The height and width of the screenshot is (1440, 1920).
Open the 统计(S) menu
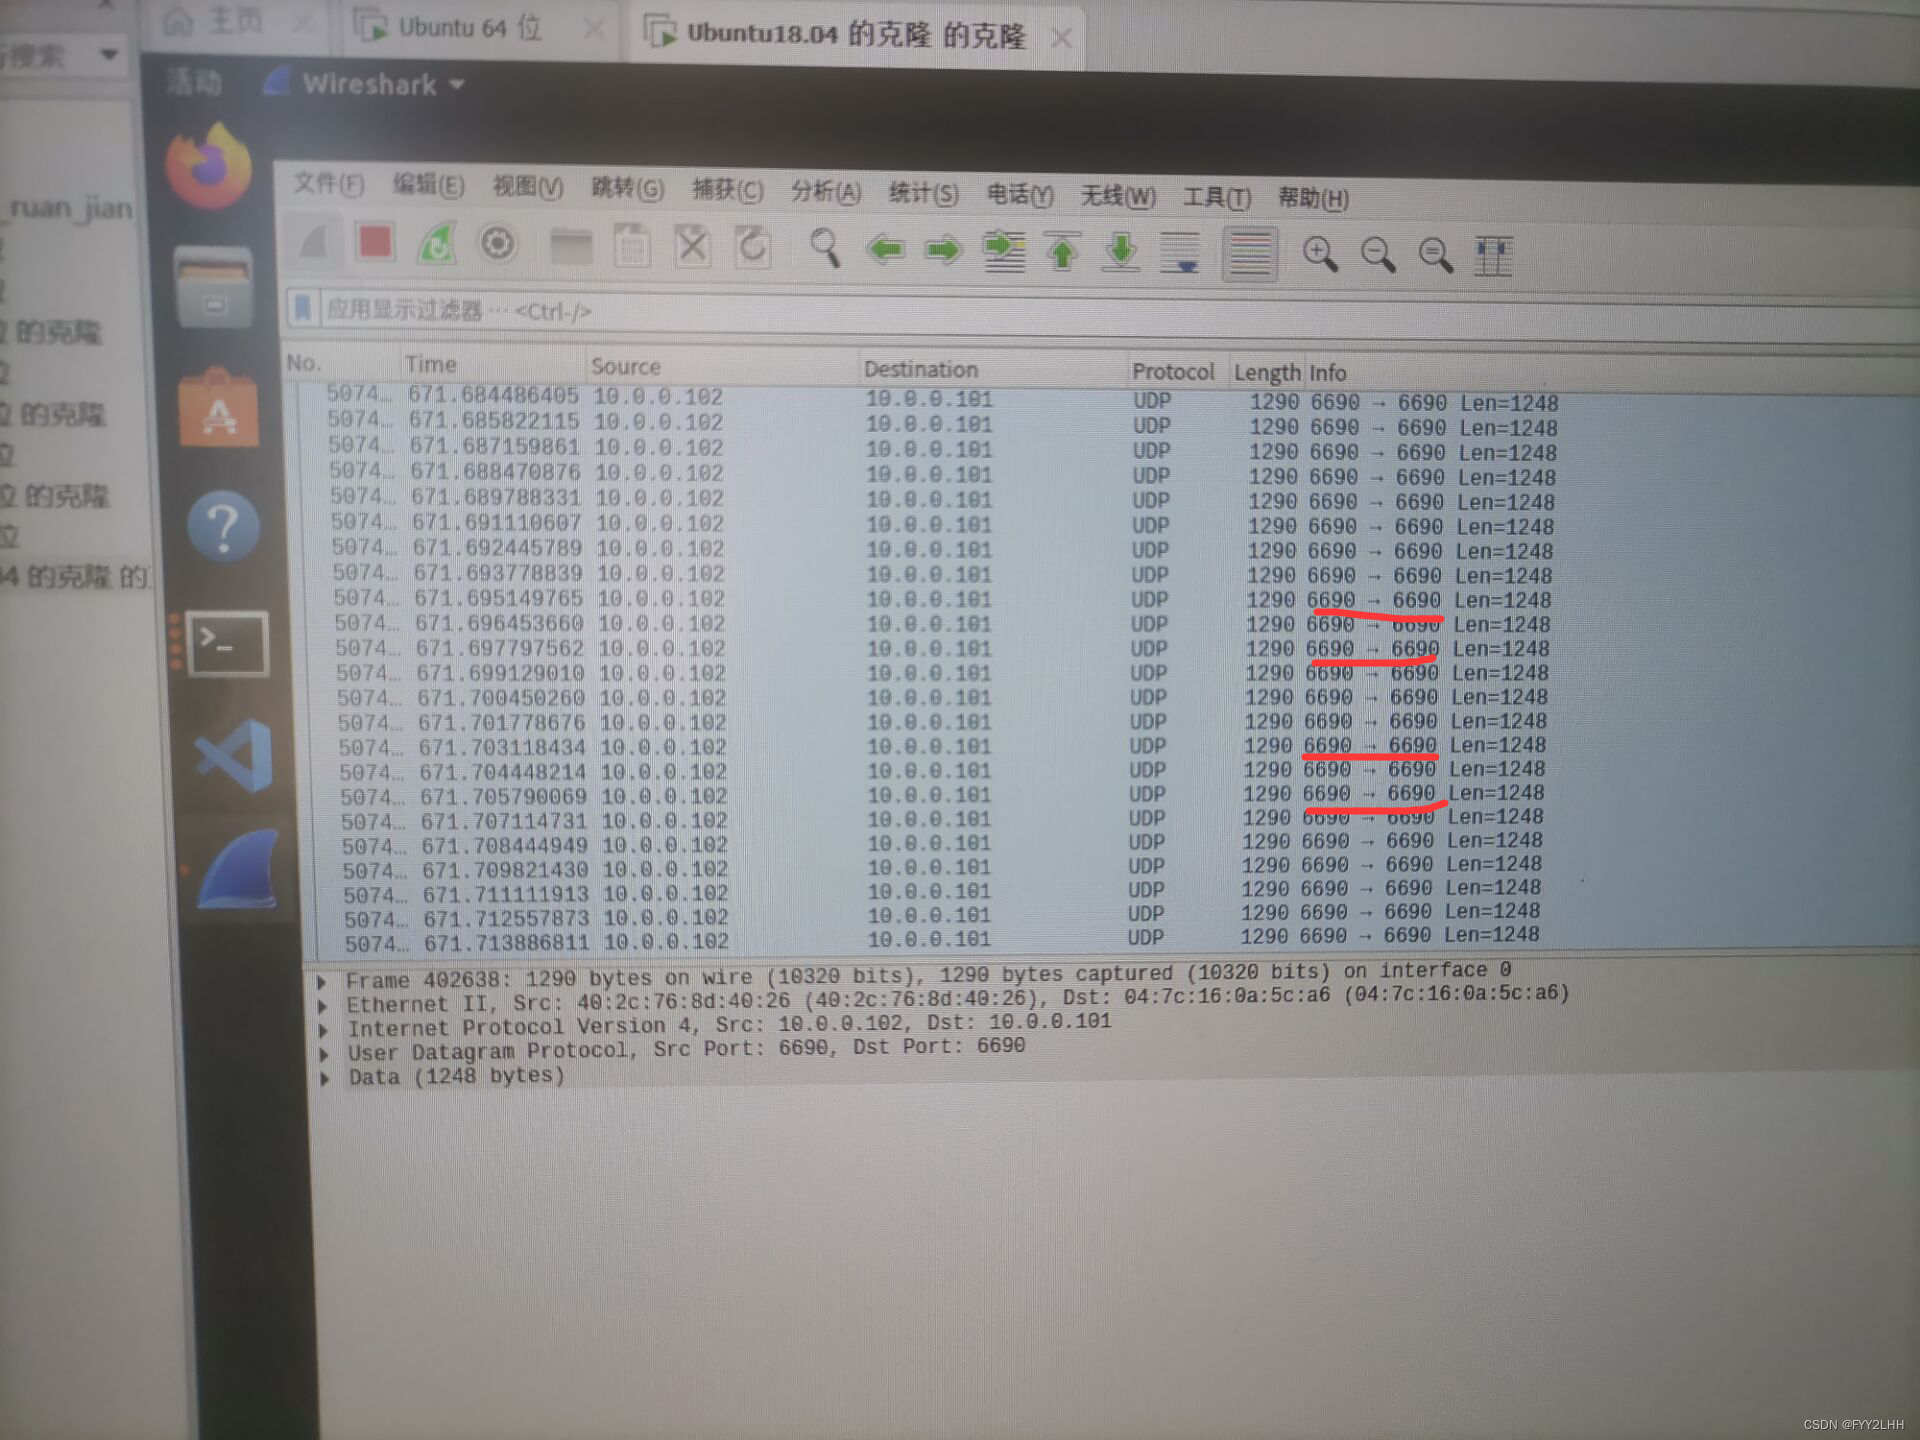point(923,194)
